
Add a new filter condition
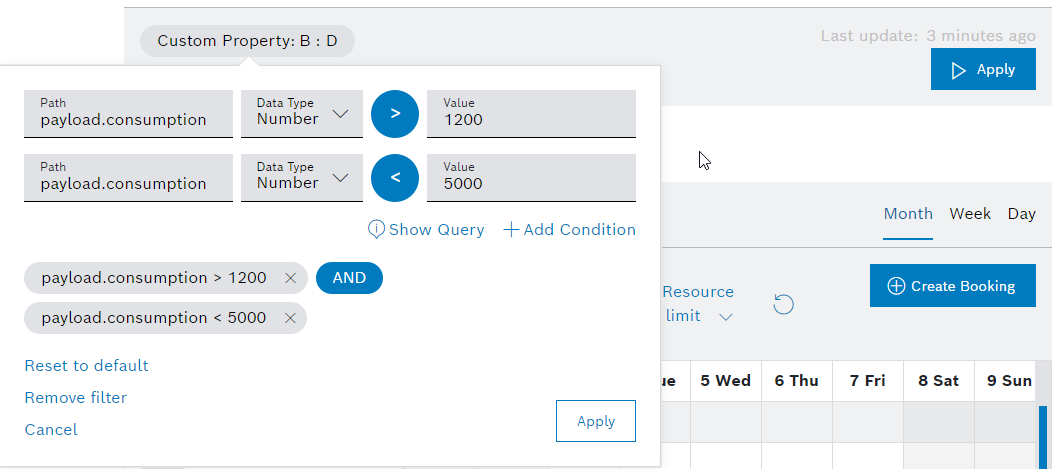[569, 230]
